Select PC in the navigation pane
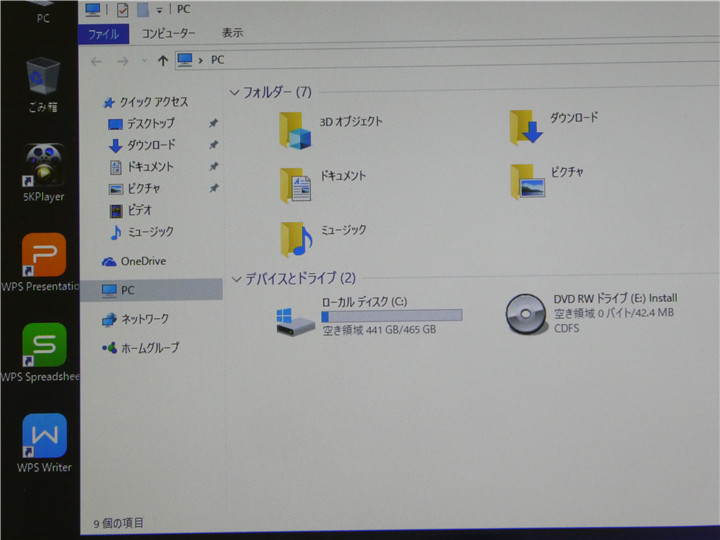This screenshot has height=540, width=720. coord(152,290)
